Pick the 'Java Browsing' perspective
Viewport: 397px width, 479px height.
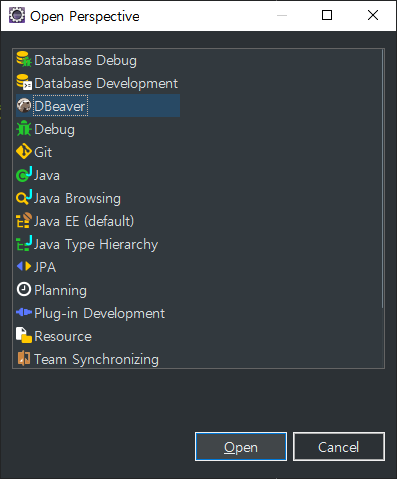coord(77,199)
